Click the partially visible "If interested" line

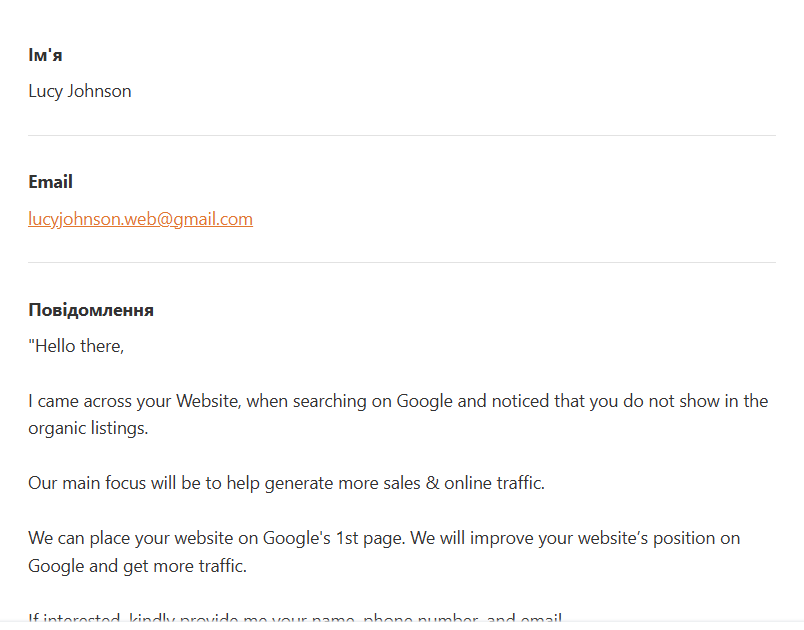(295, 620)
